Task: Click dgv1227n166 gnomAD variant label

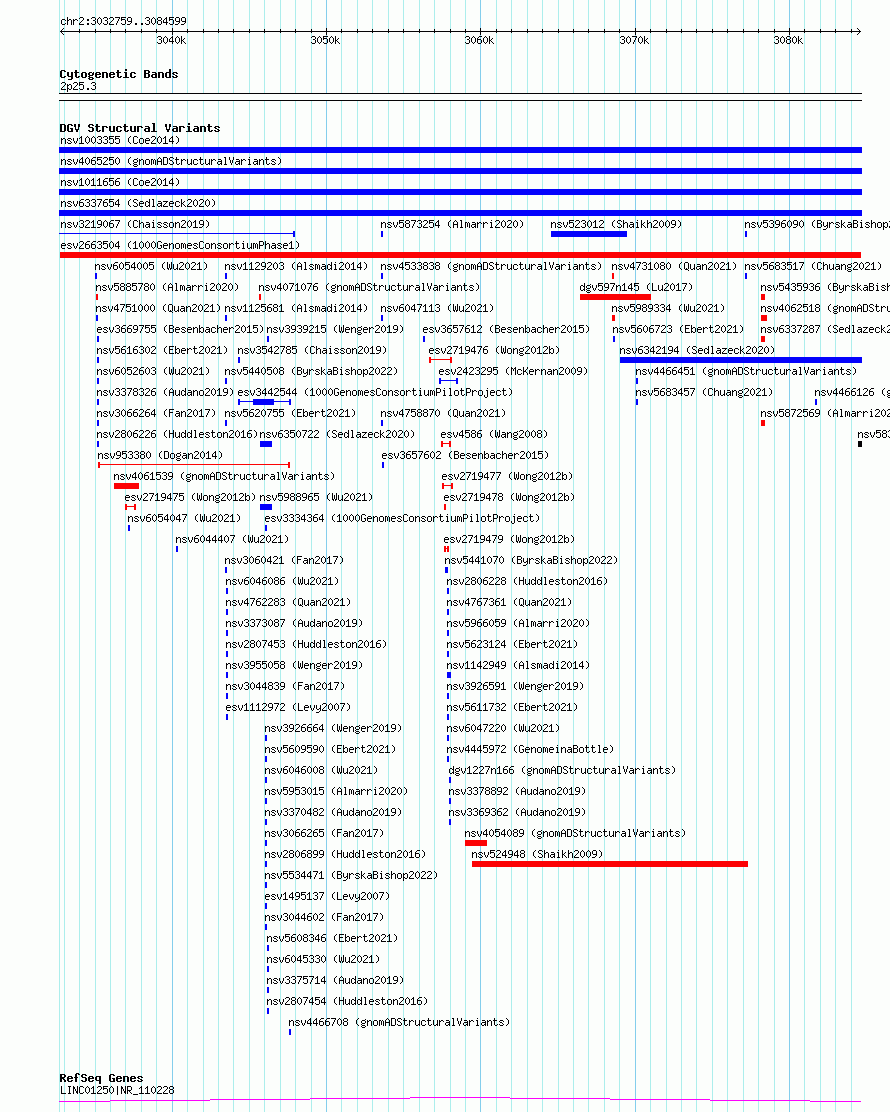Action: pos(562,771)
